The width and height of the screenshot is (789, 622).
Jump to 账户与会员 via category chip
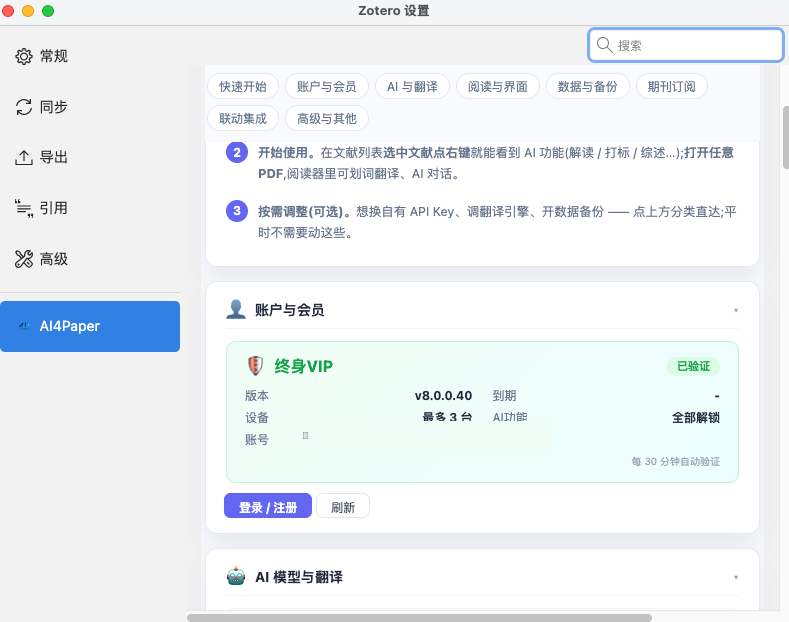[327, 87]
